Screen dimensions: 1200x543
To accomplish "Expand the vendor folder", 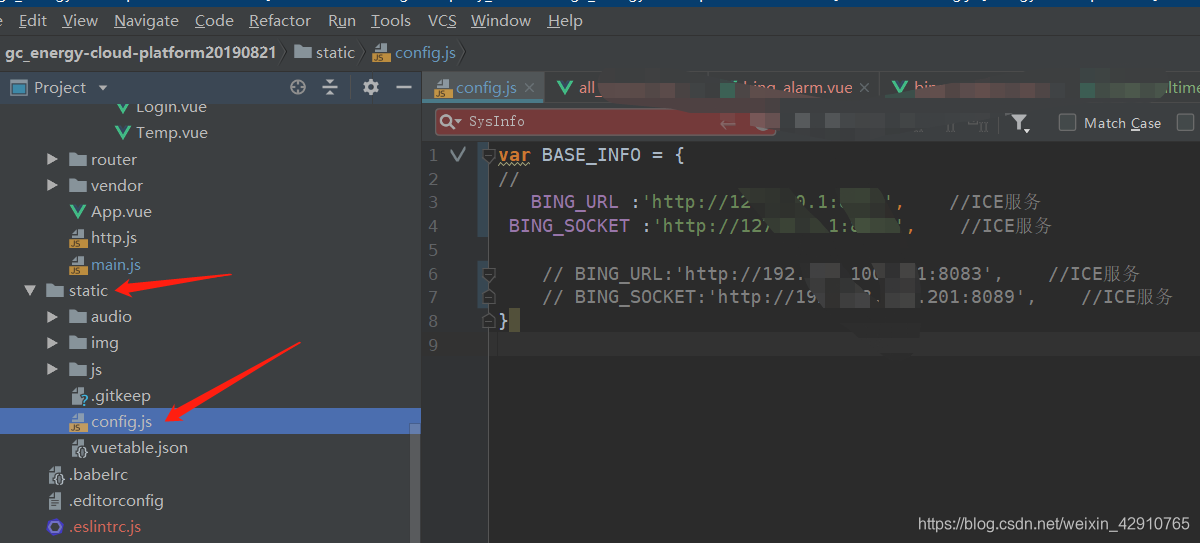I will (52, 185).
